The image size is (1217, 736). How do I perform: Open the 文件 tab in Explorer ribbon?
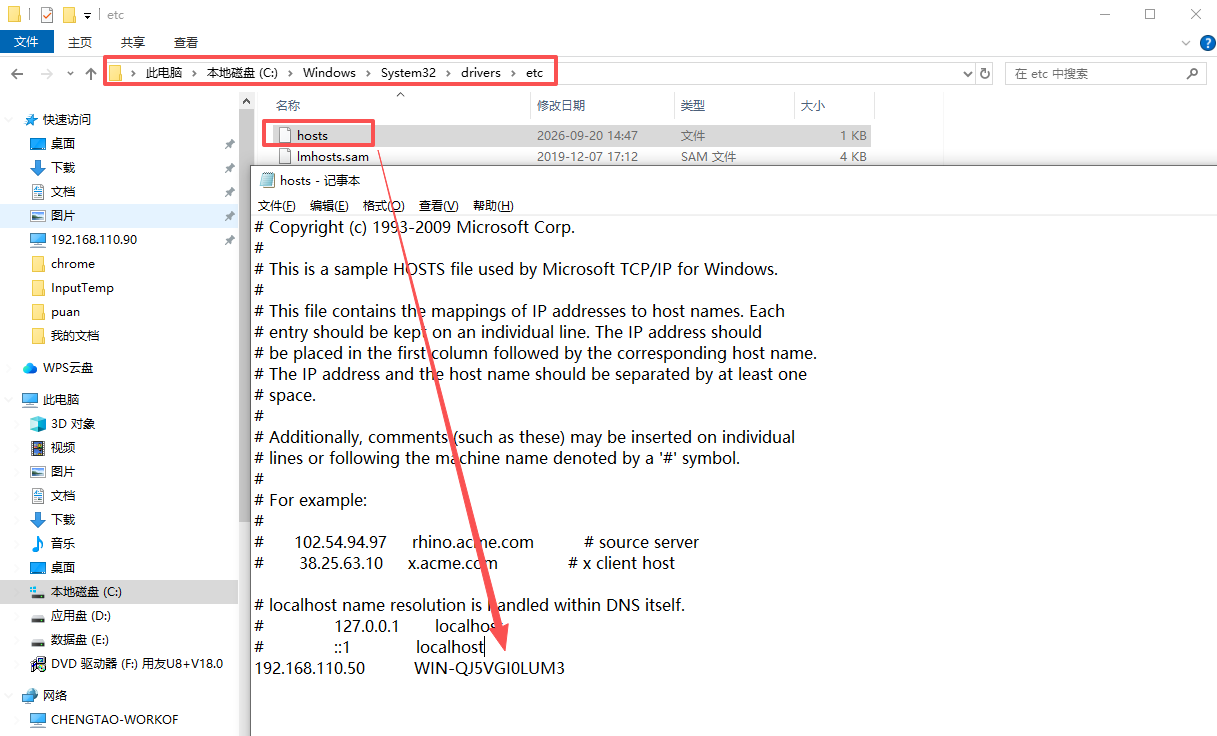coord(27,42)
